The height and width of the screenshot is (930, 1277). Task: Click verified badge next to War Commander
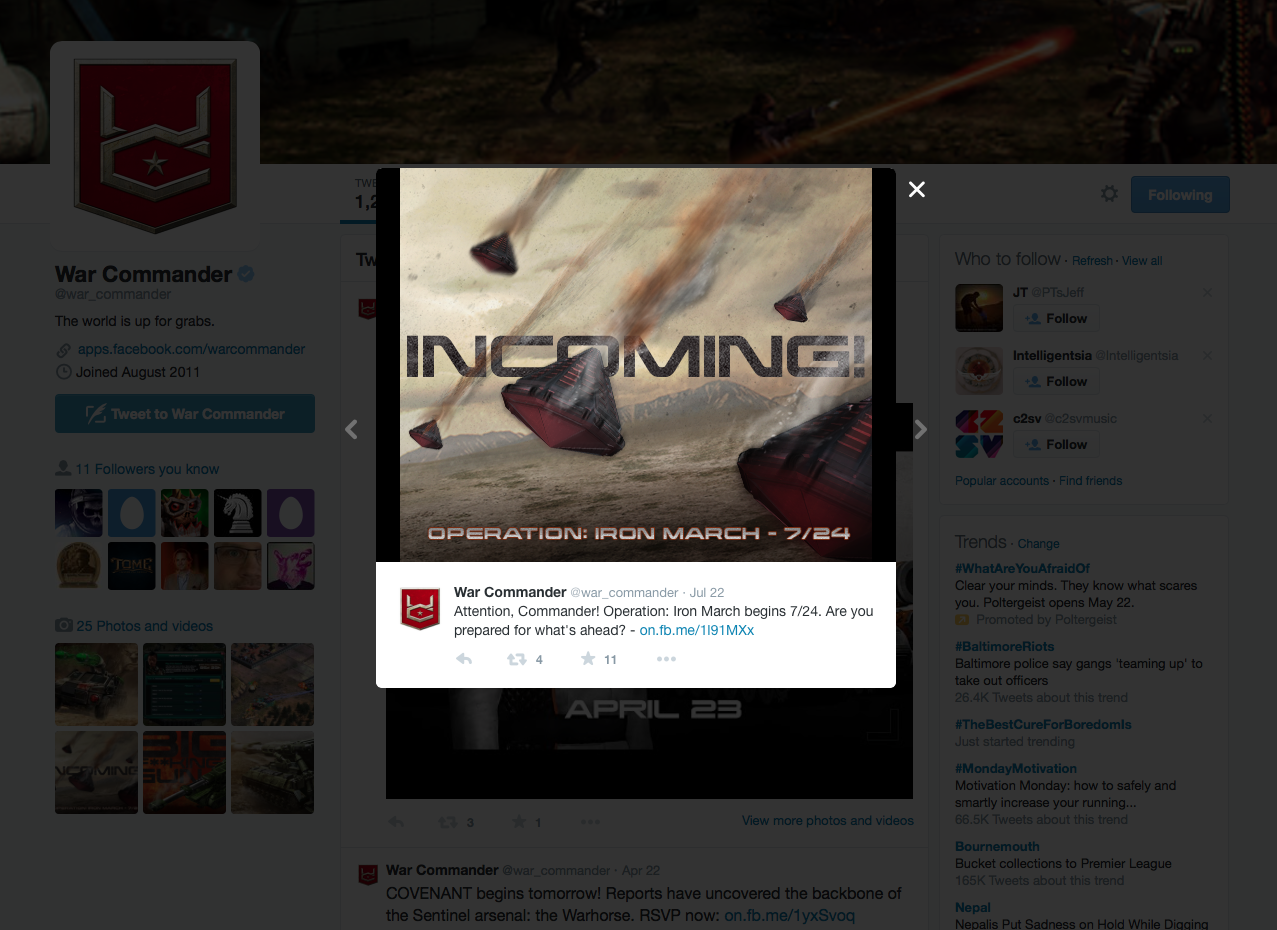point(246,274)
